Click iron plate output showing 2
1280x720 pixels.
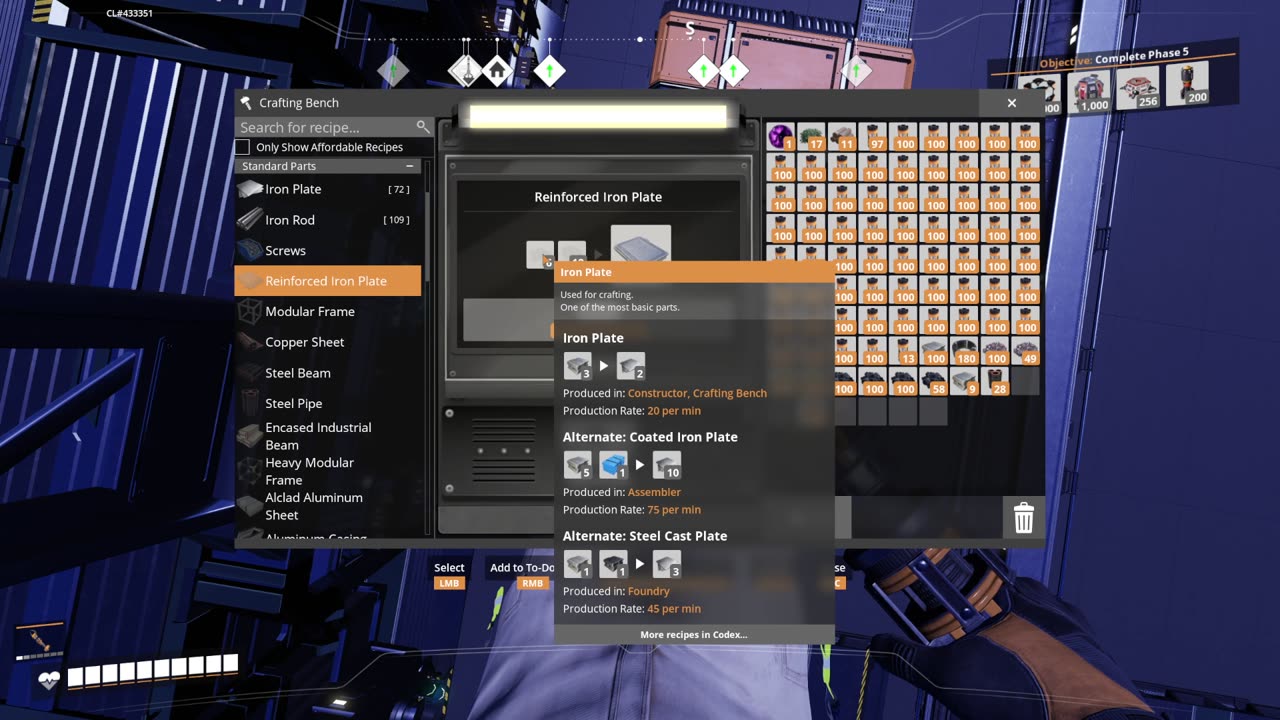point(631,366)
